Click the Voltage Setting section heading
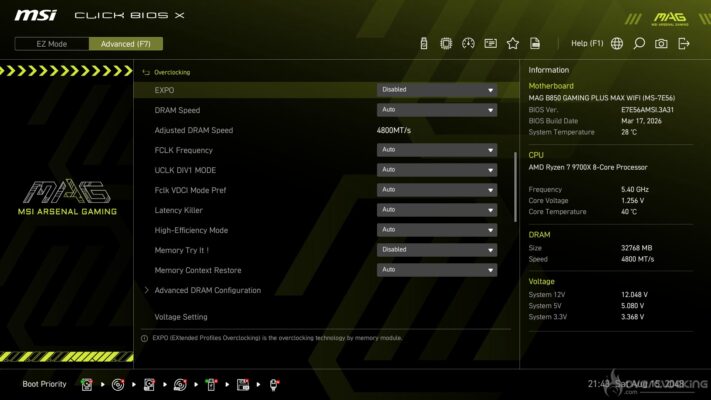The image size is (711, 400). click(181, 317)
